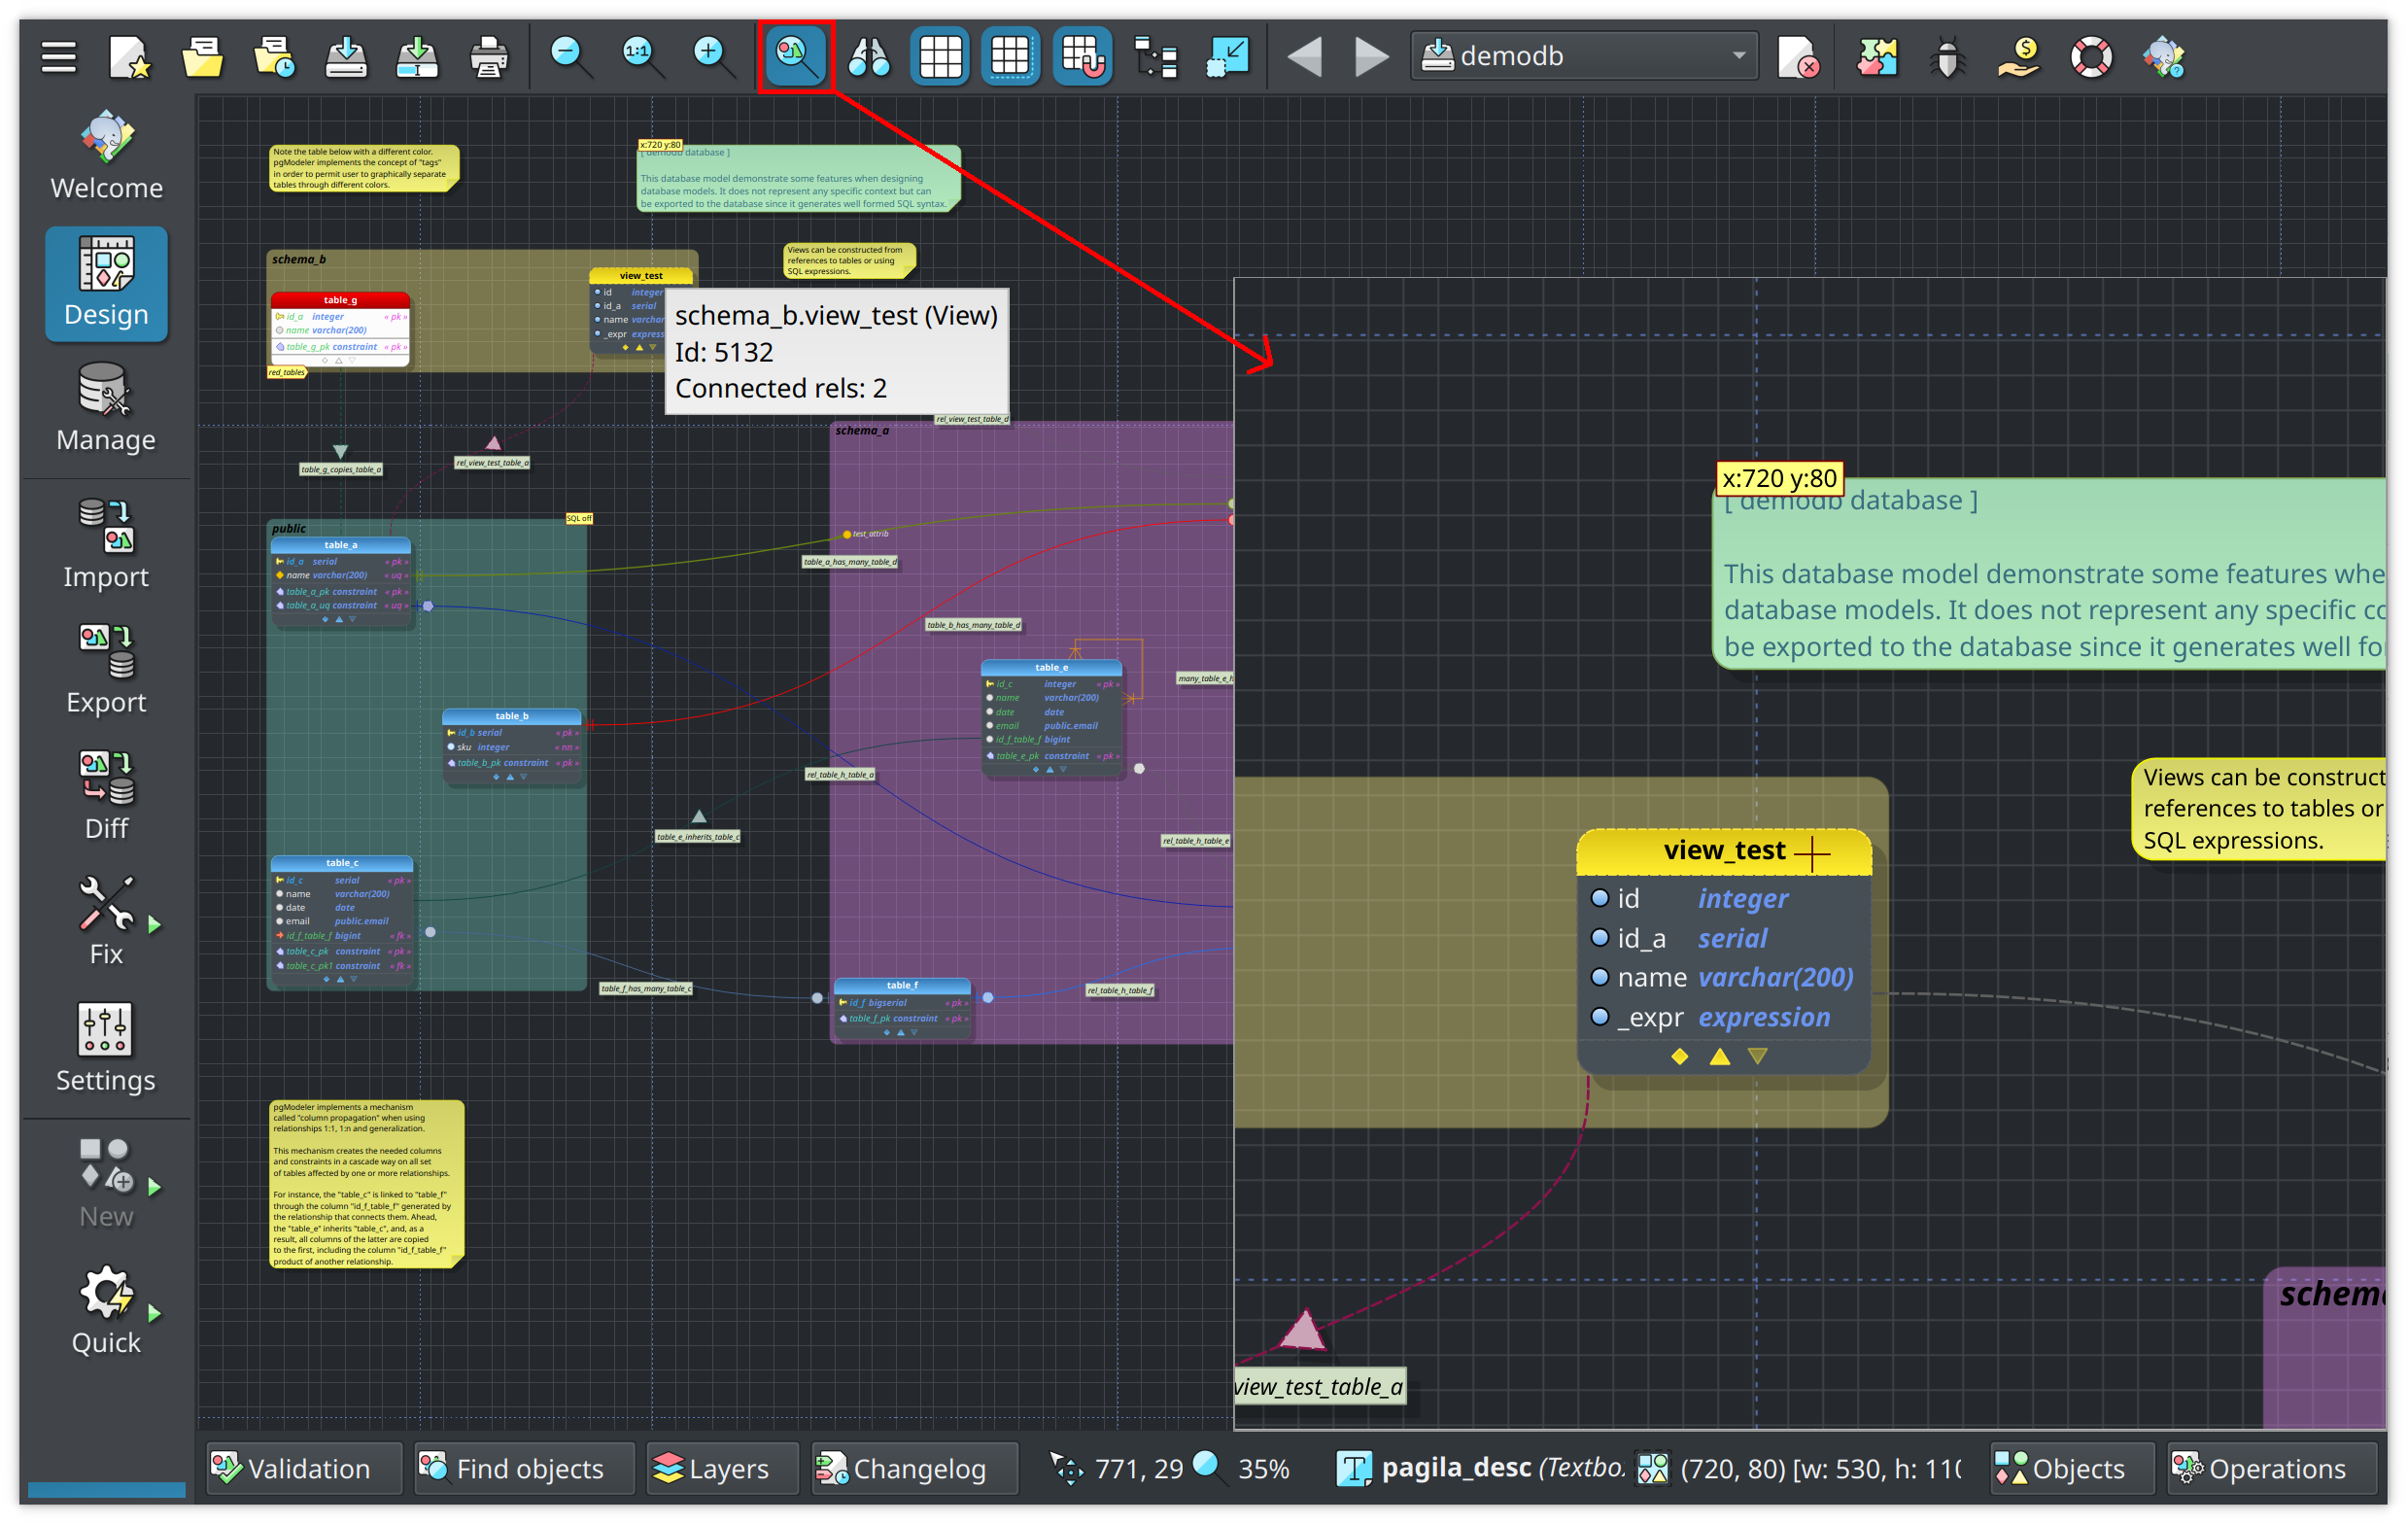Screen dimensions: 2408x1524
Task: Open the Diff tool
Action: [106, 796]
